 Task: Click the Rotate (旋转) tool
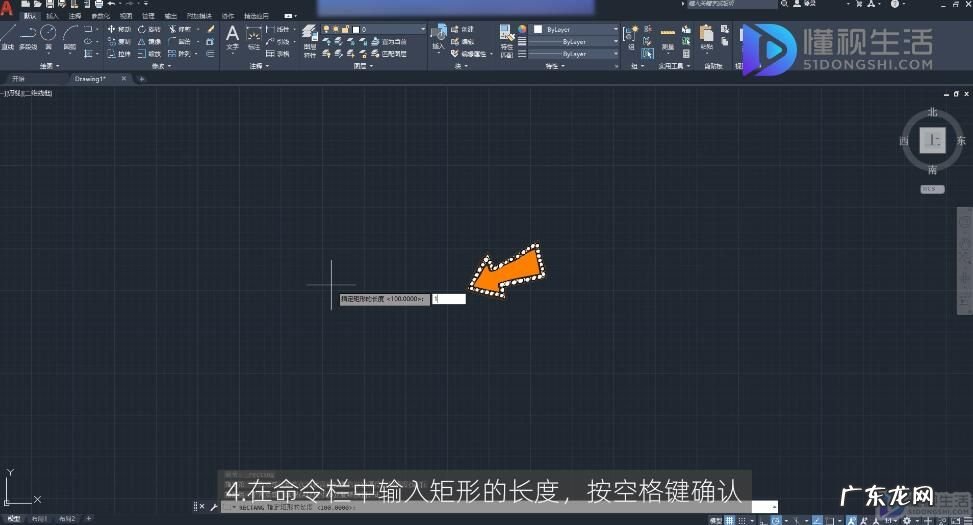[x=149, y=29]
